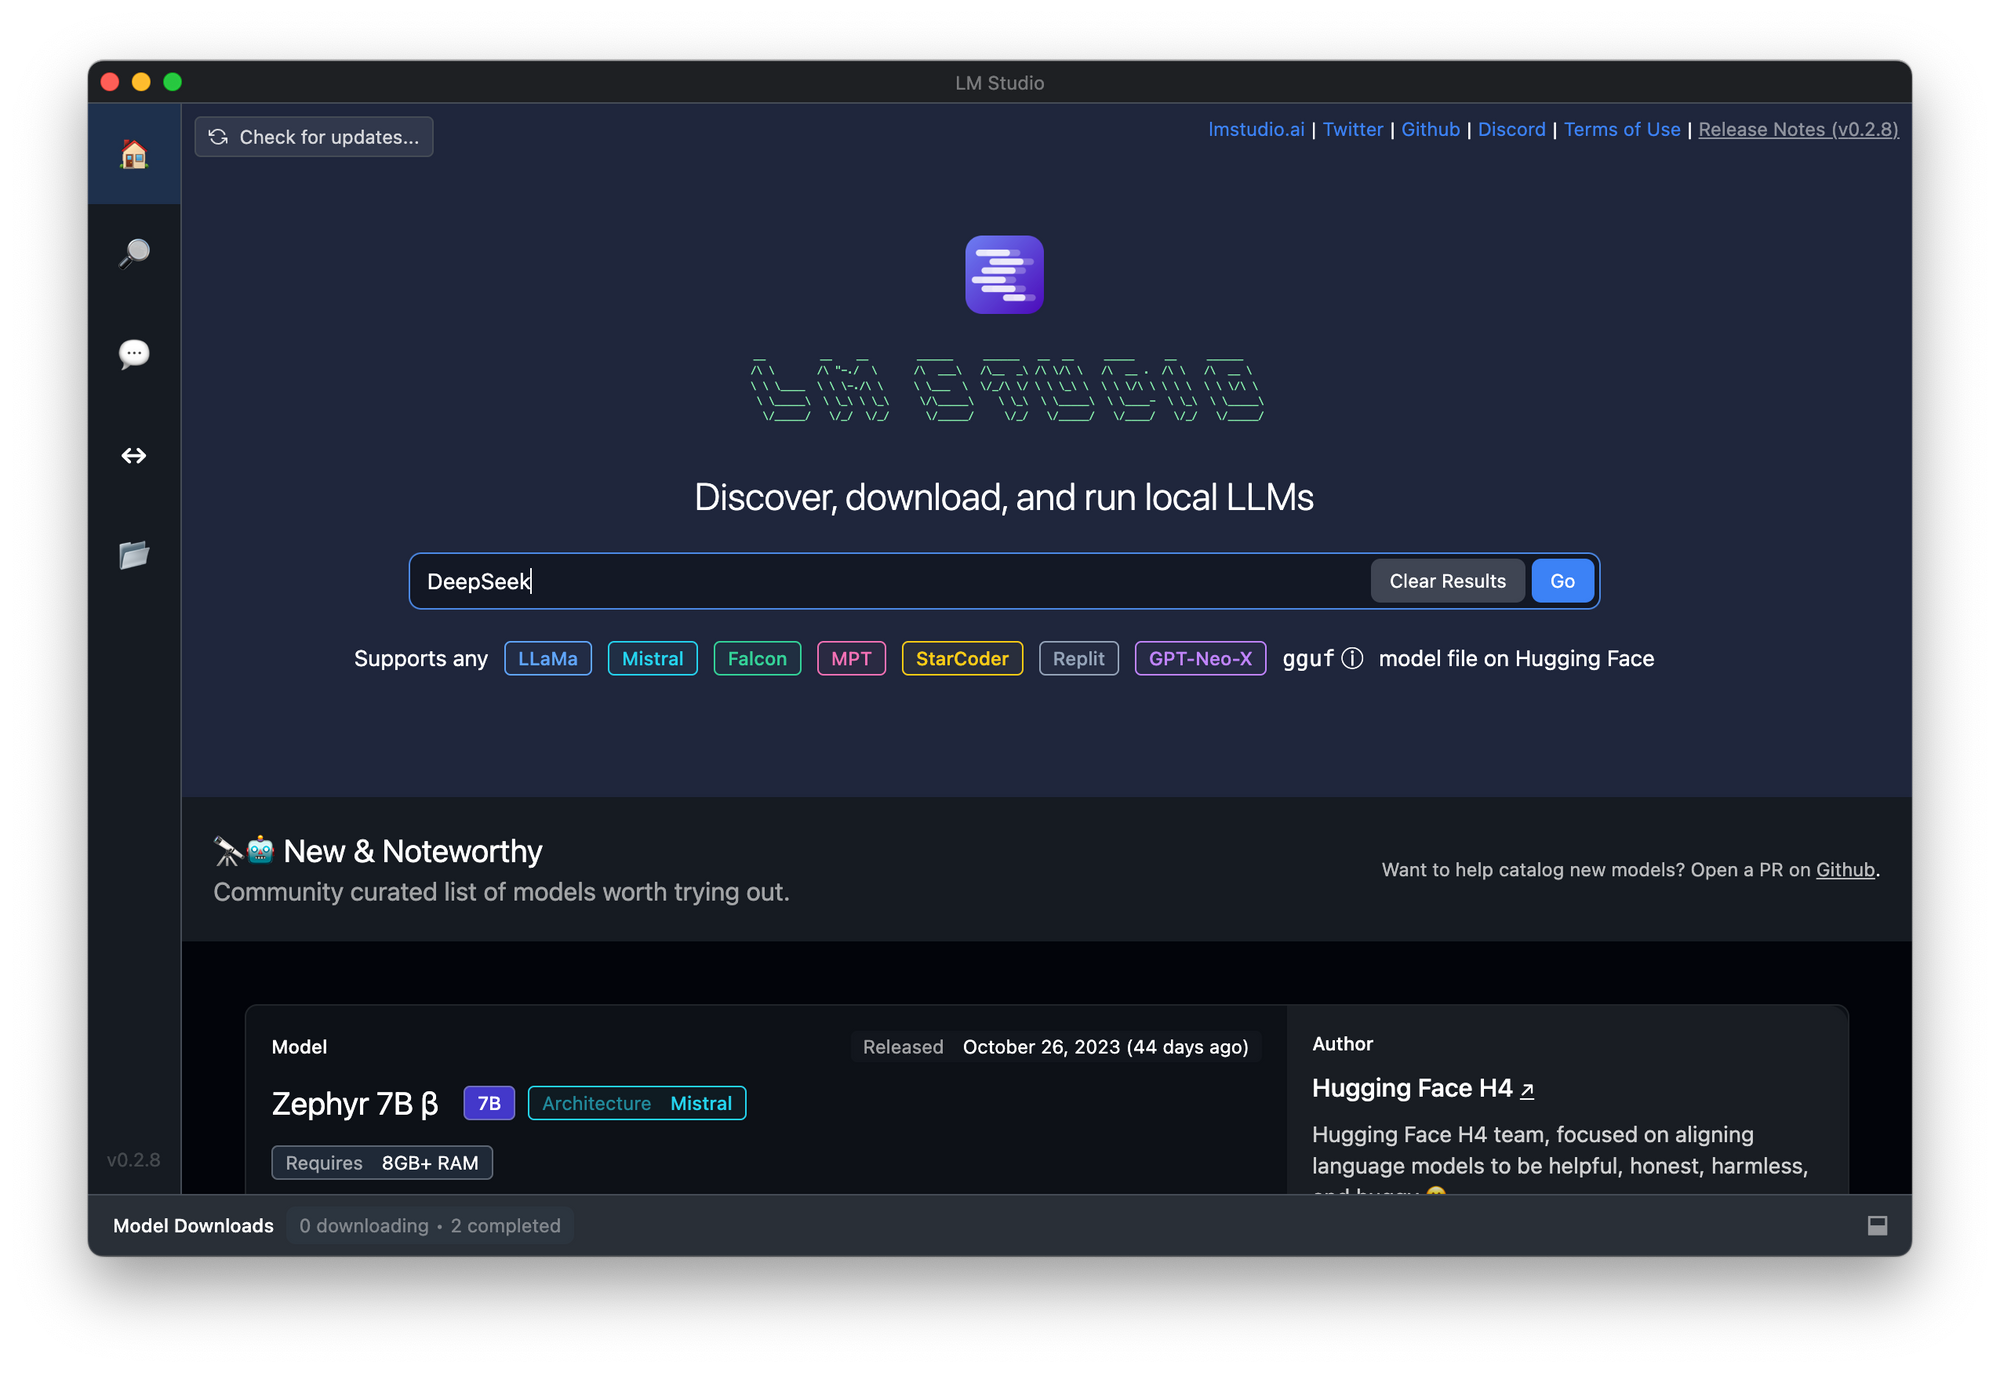Click the 0 downloading 2 completed status

[x=430, y=1225]
